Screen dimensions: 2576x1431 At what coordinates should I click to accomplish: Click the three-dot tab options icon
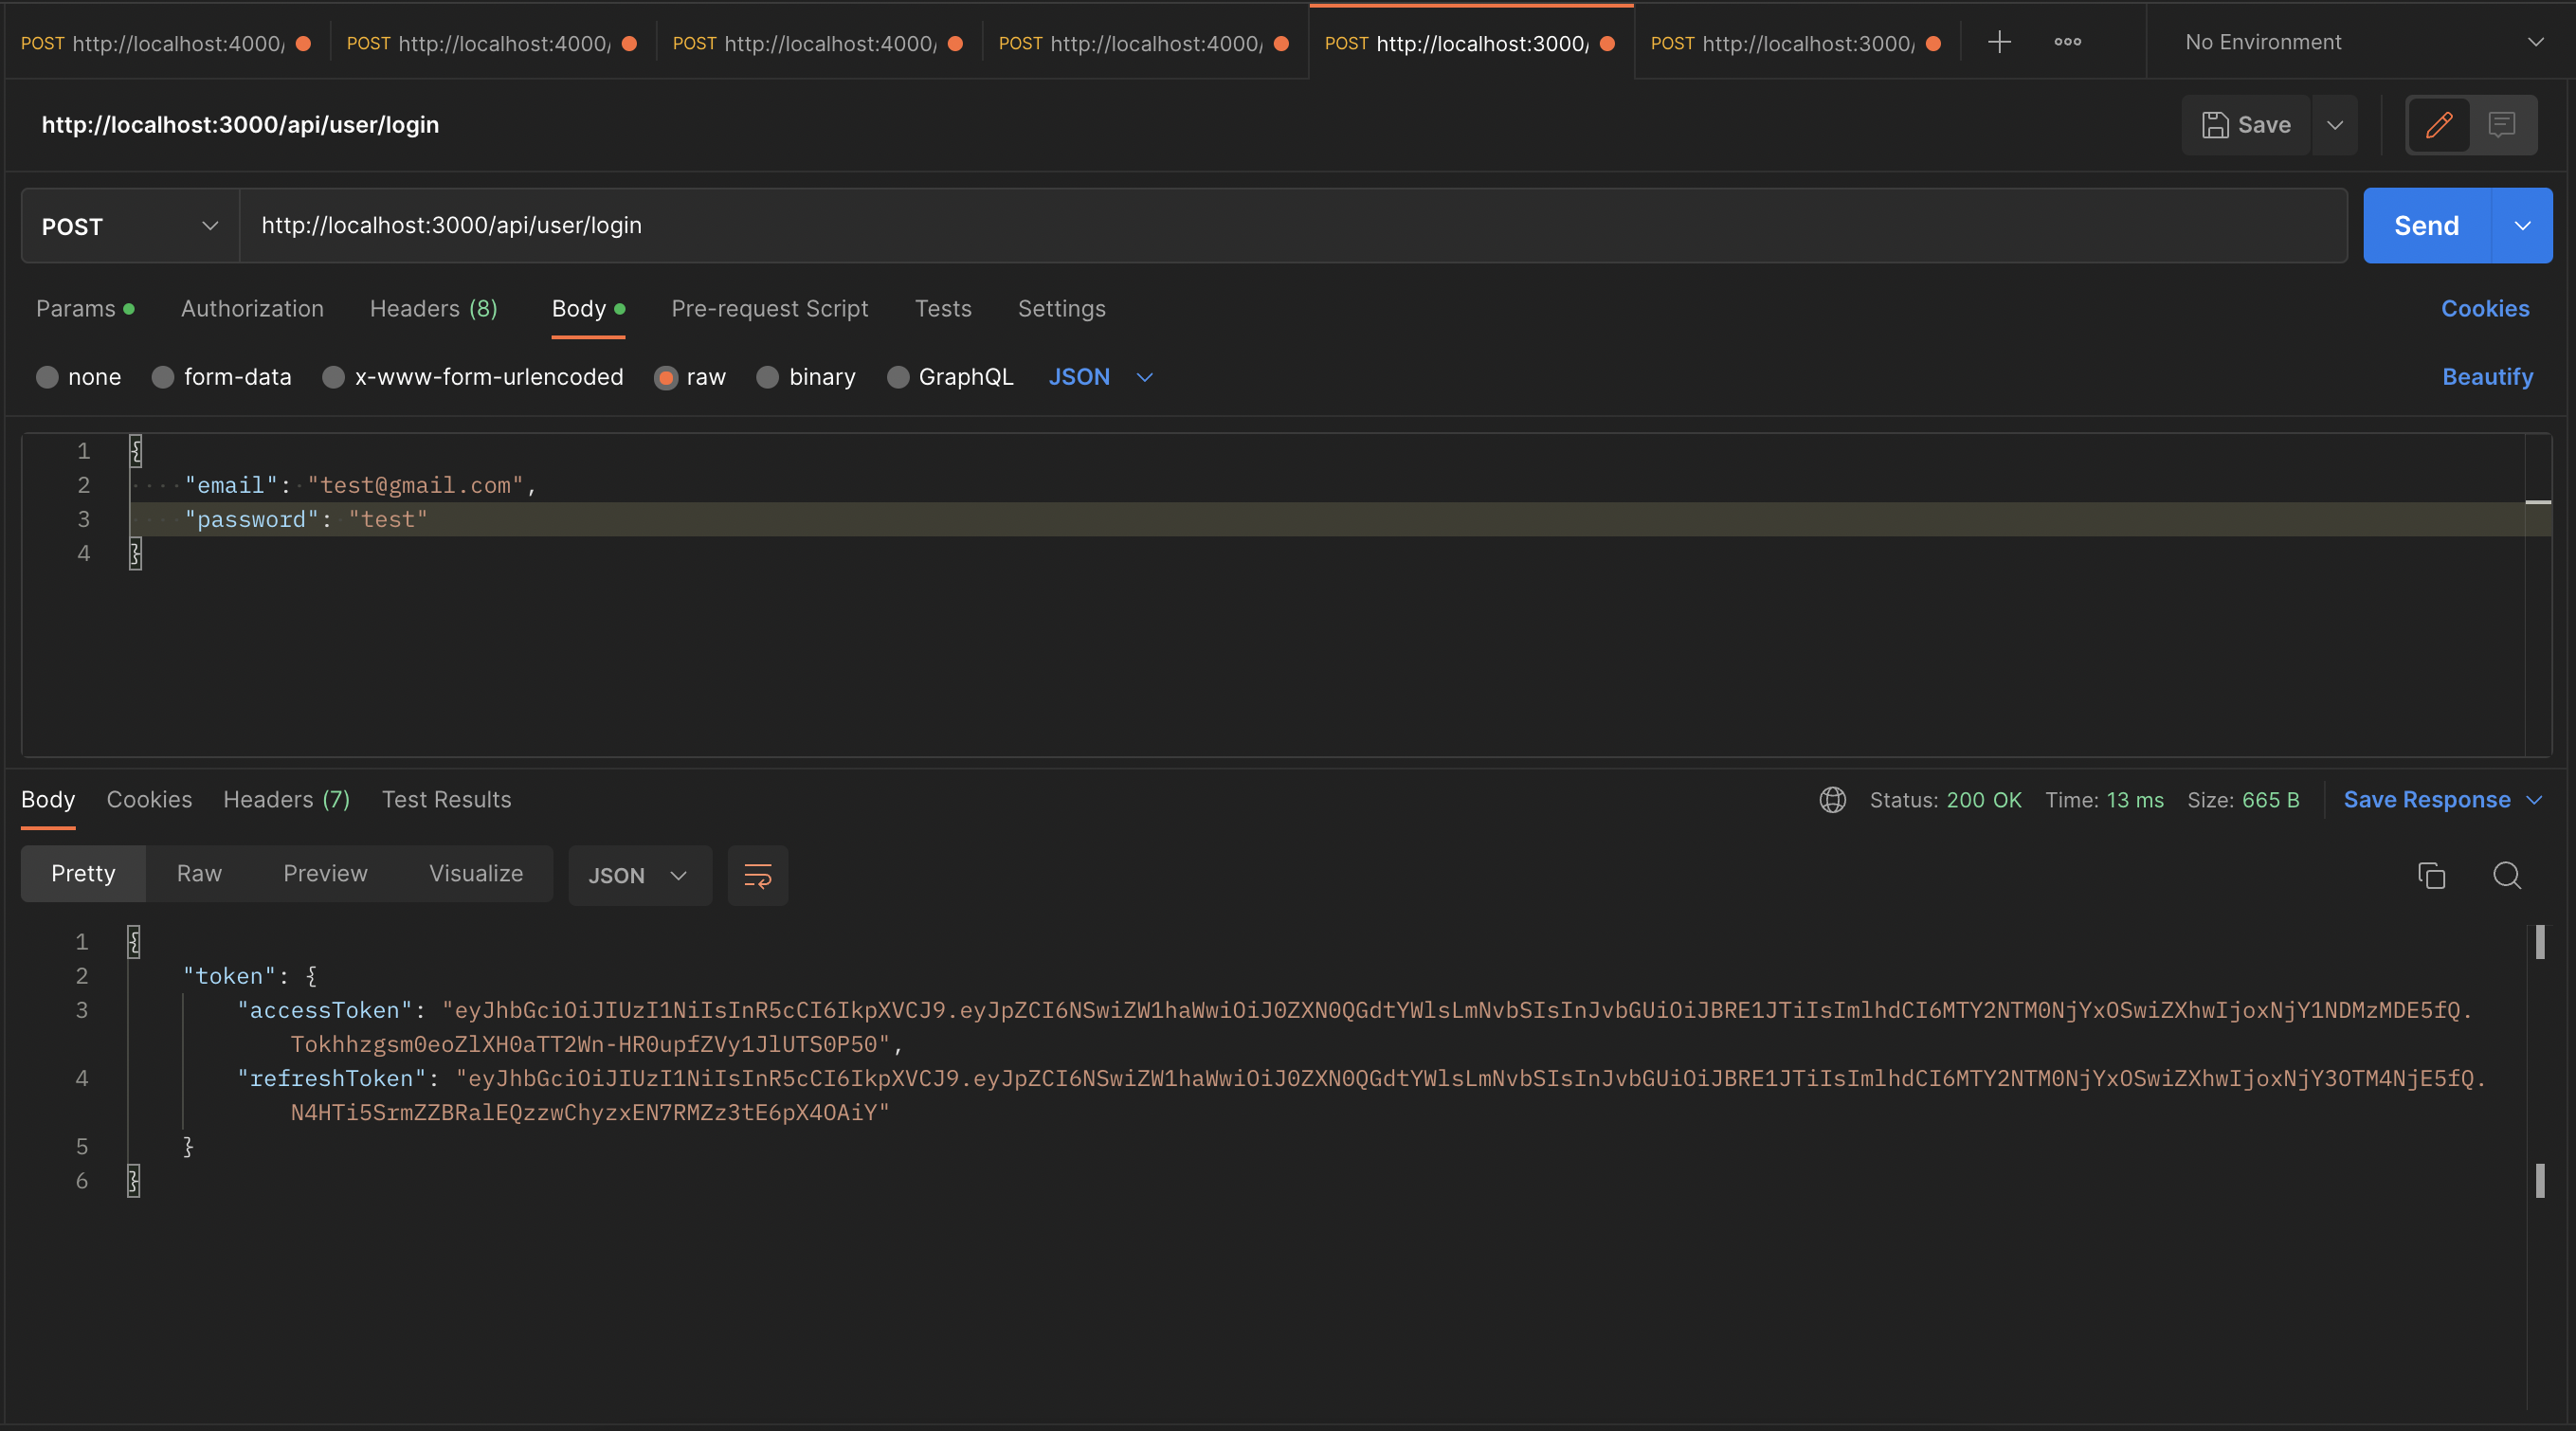2067,42
